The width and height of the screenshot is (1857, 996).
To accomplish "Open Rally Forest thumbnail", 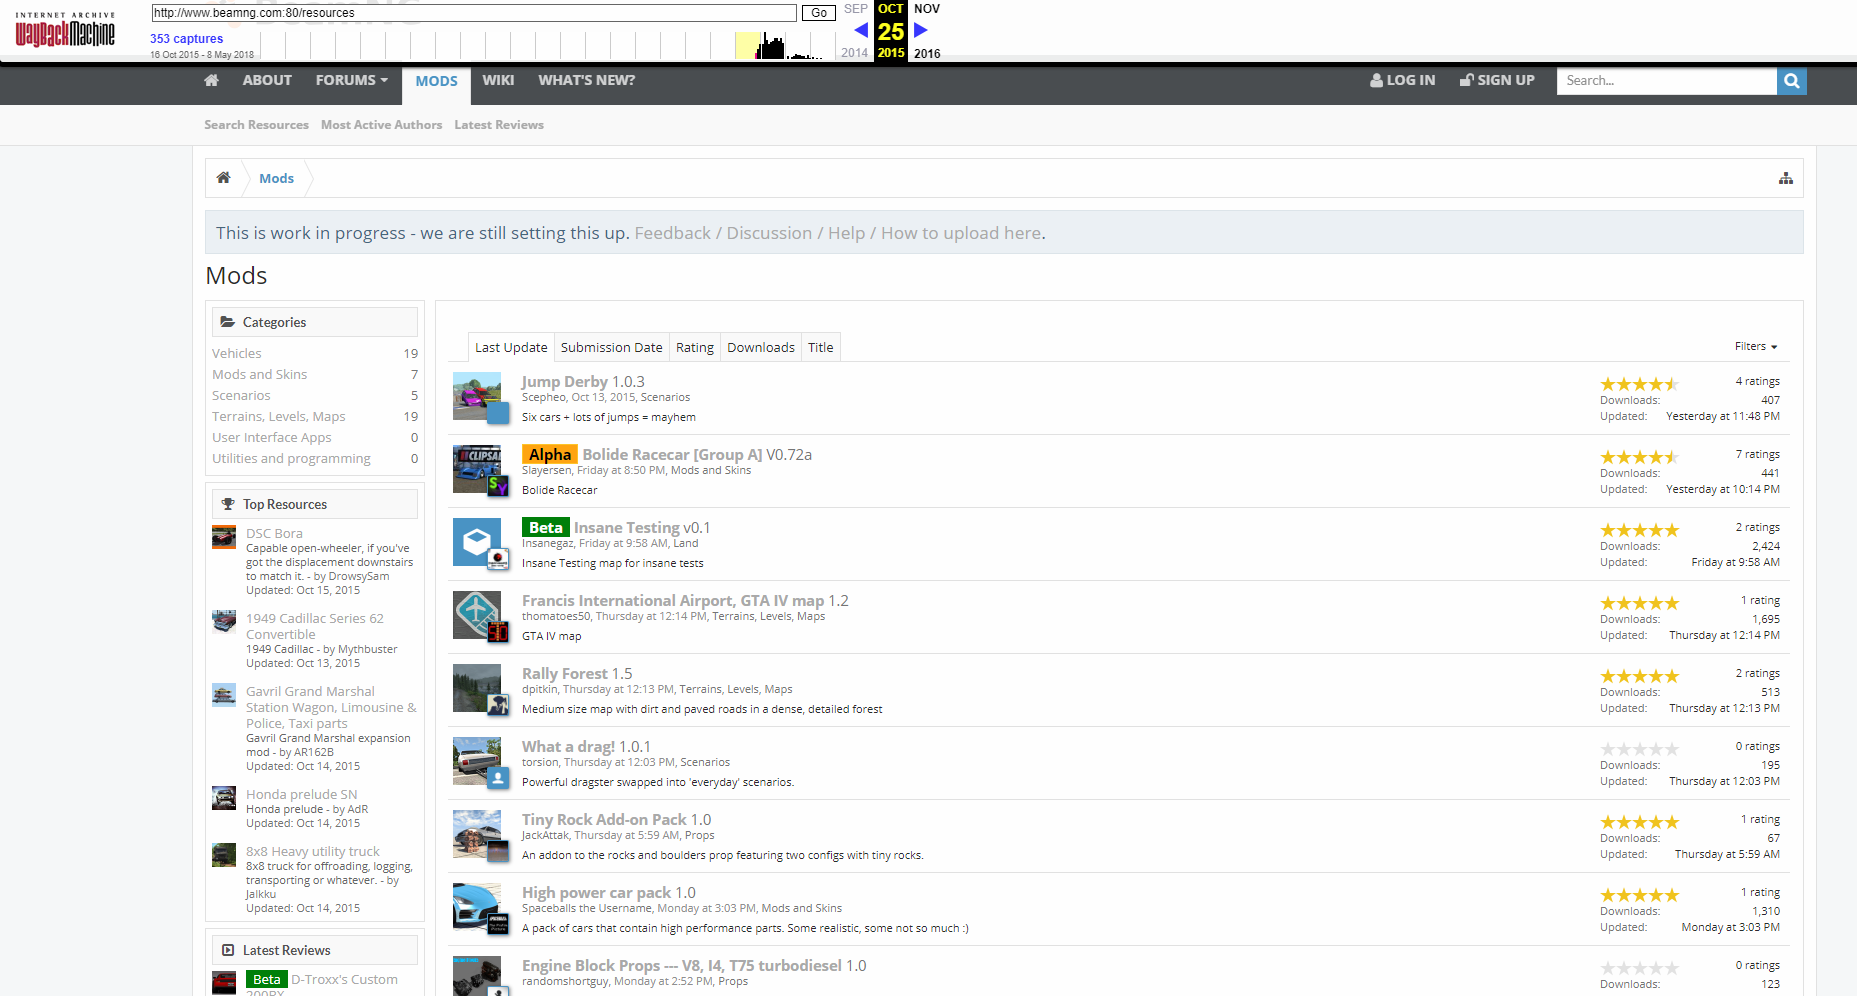I will [x=477, y=688].
